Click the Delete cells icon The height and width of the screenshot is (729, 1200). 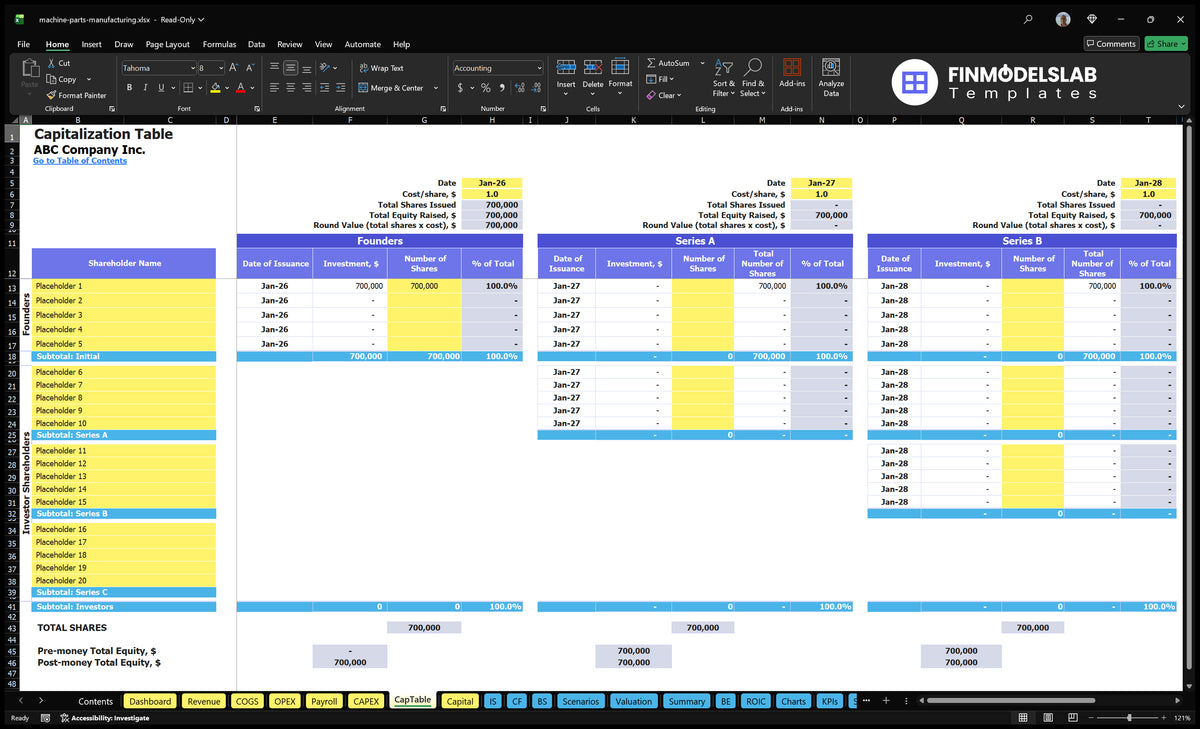click(593, 67)
